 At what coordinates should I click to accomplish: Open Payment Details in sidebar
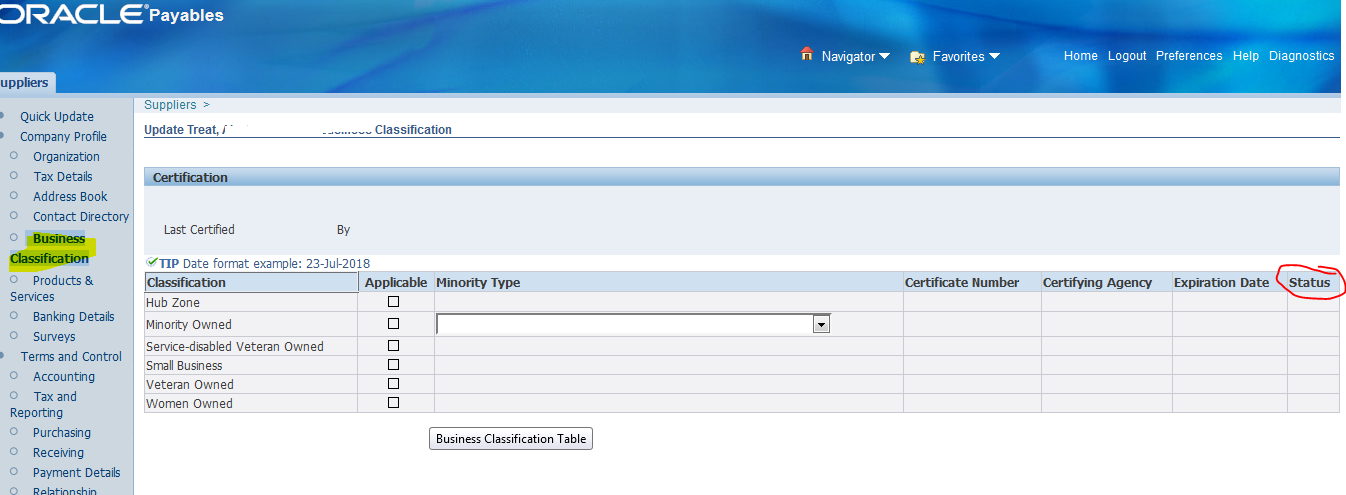(x=77, y=473)
